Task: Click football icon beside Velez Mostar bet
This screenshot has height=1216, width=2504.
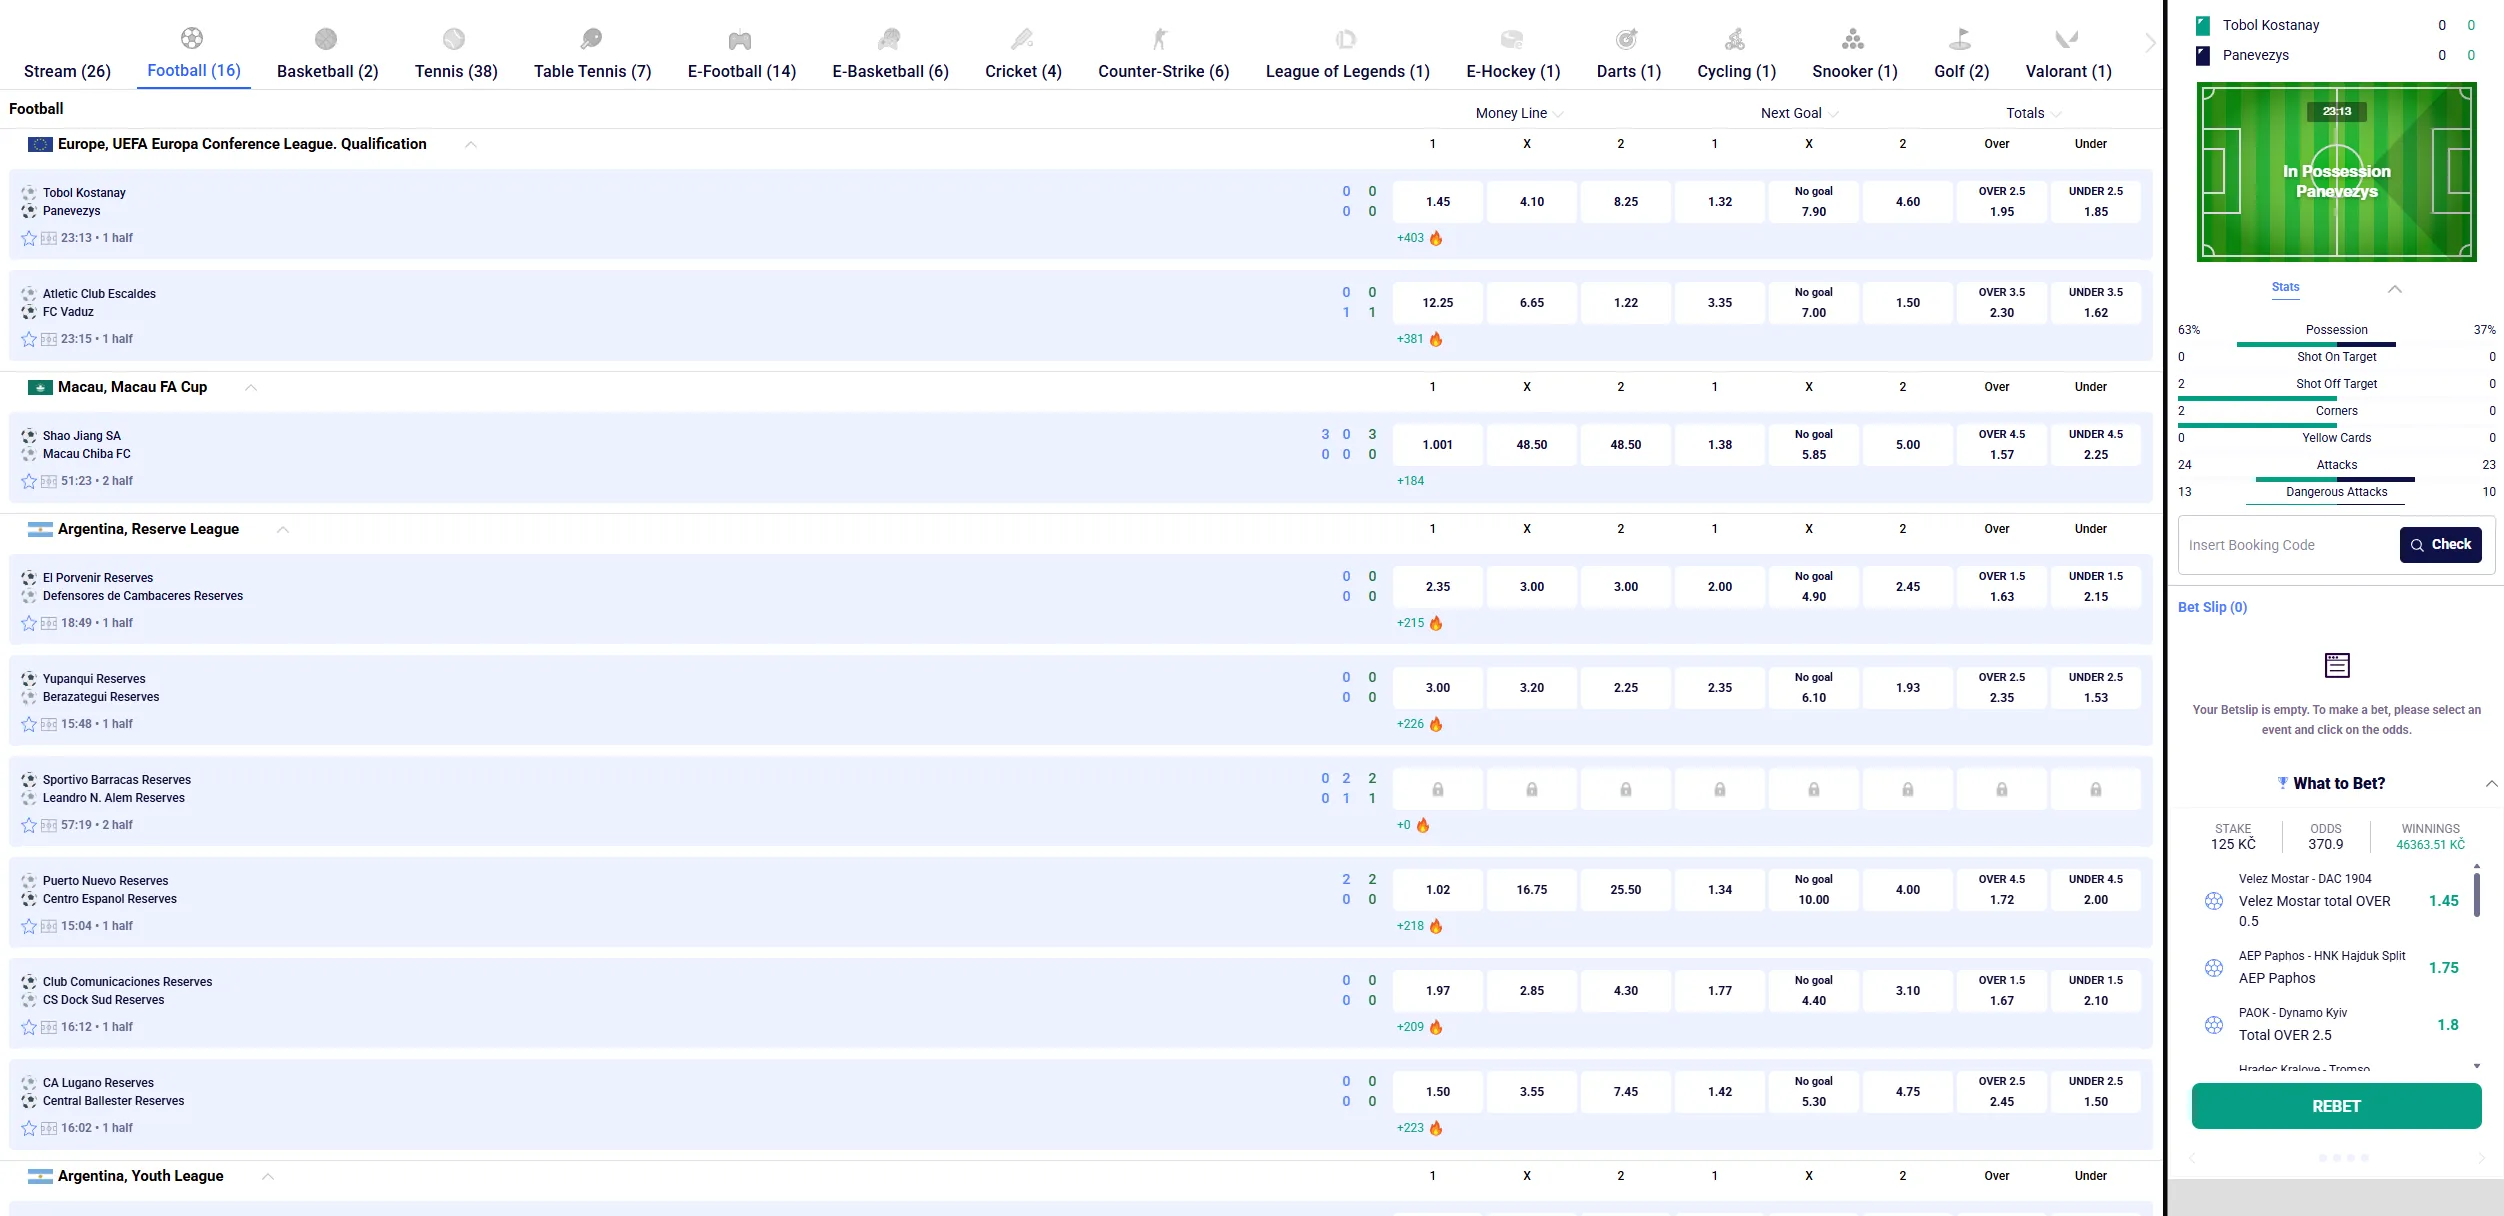Action: click(2214, 901)
